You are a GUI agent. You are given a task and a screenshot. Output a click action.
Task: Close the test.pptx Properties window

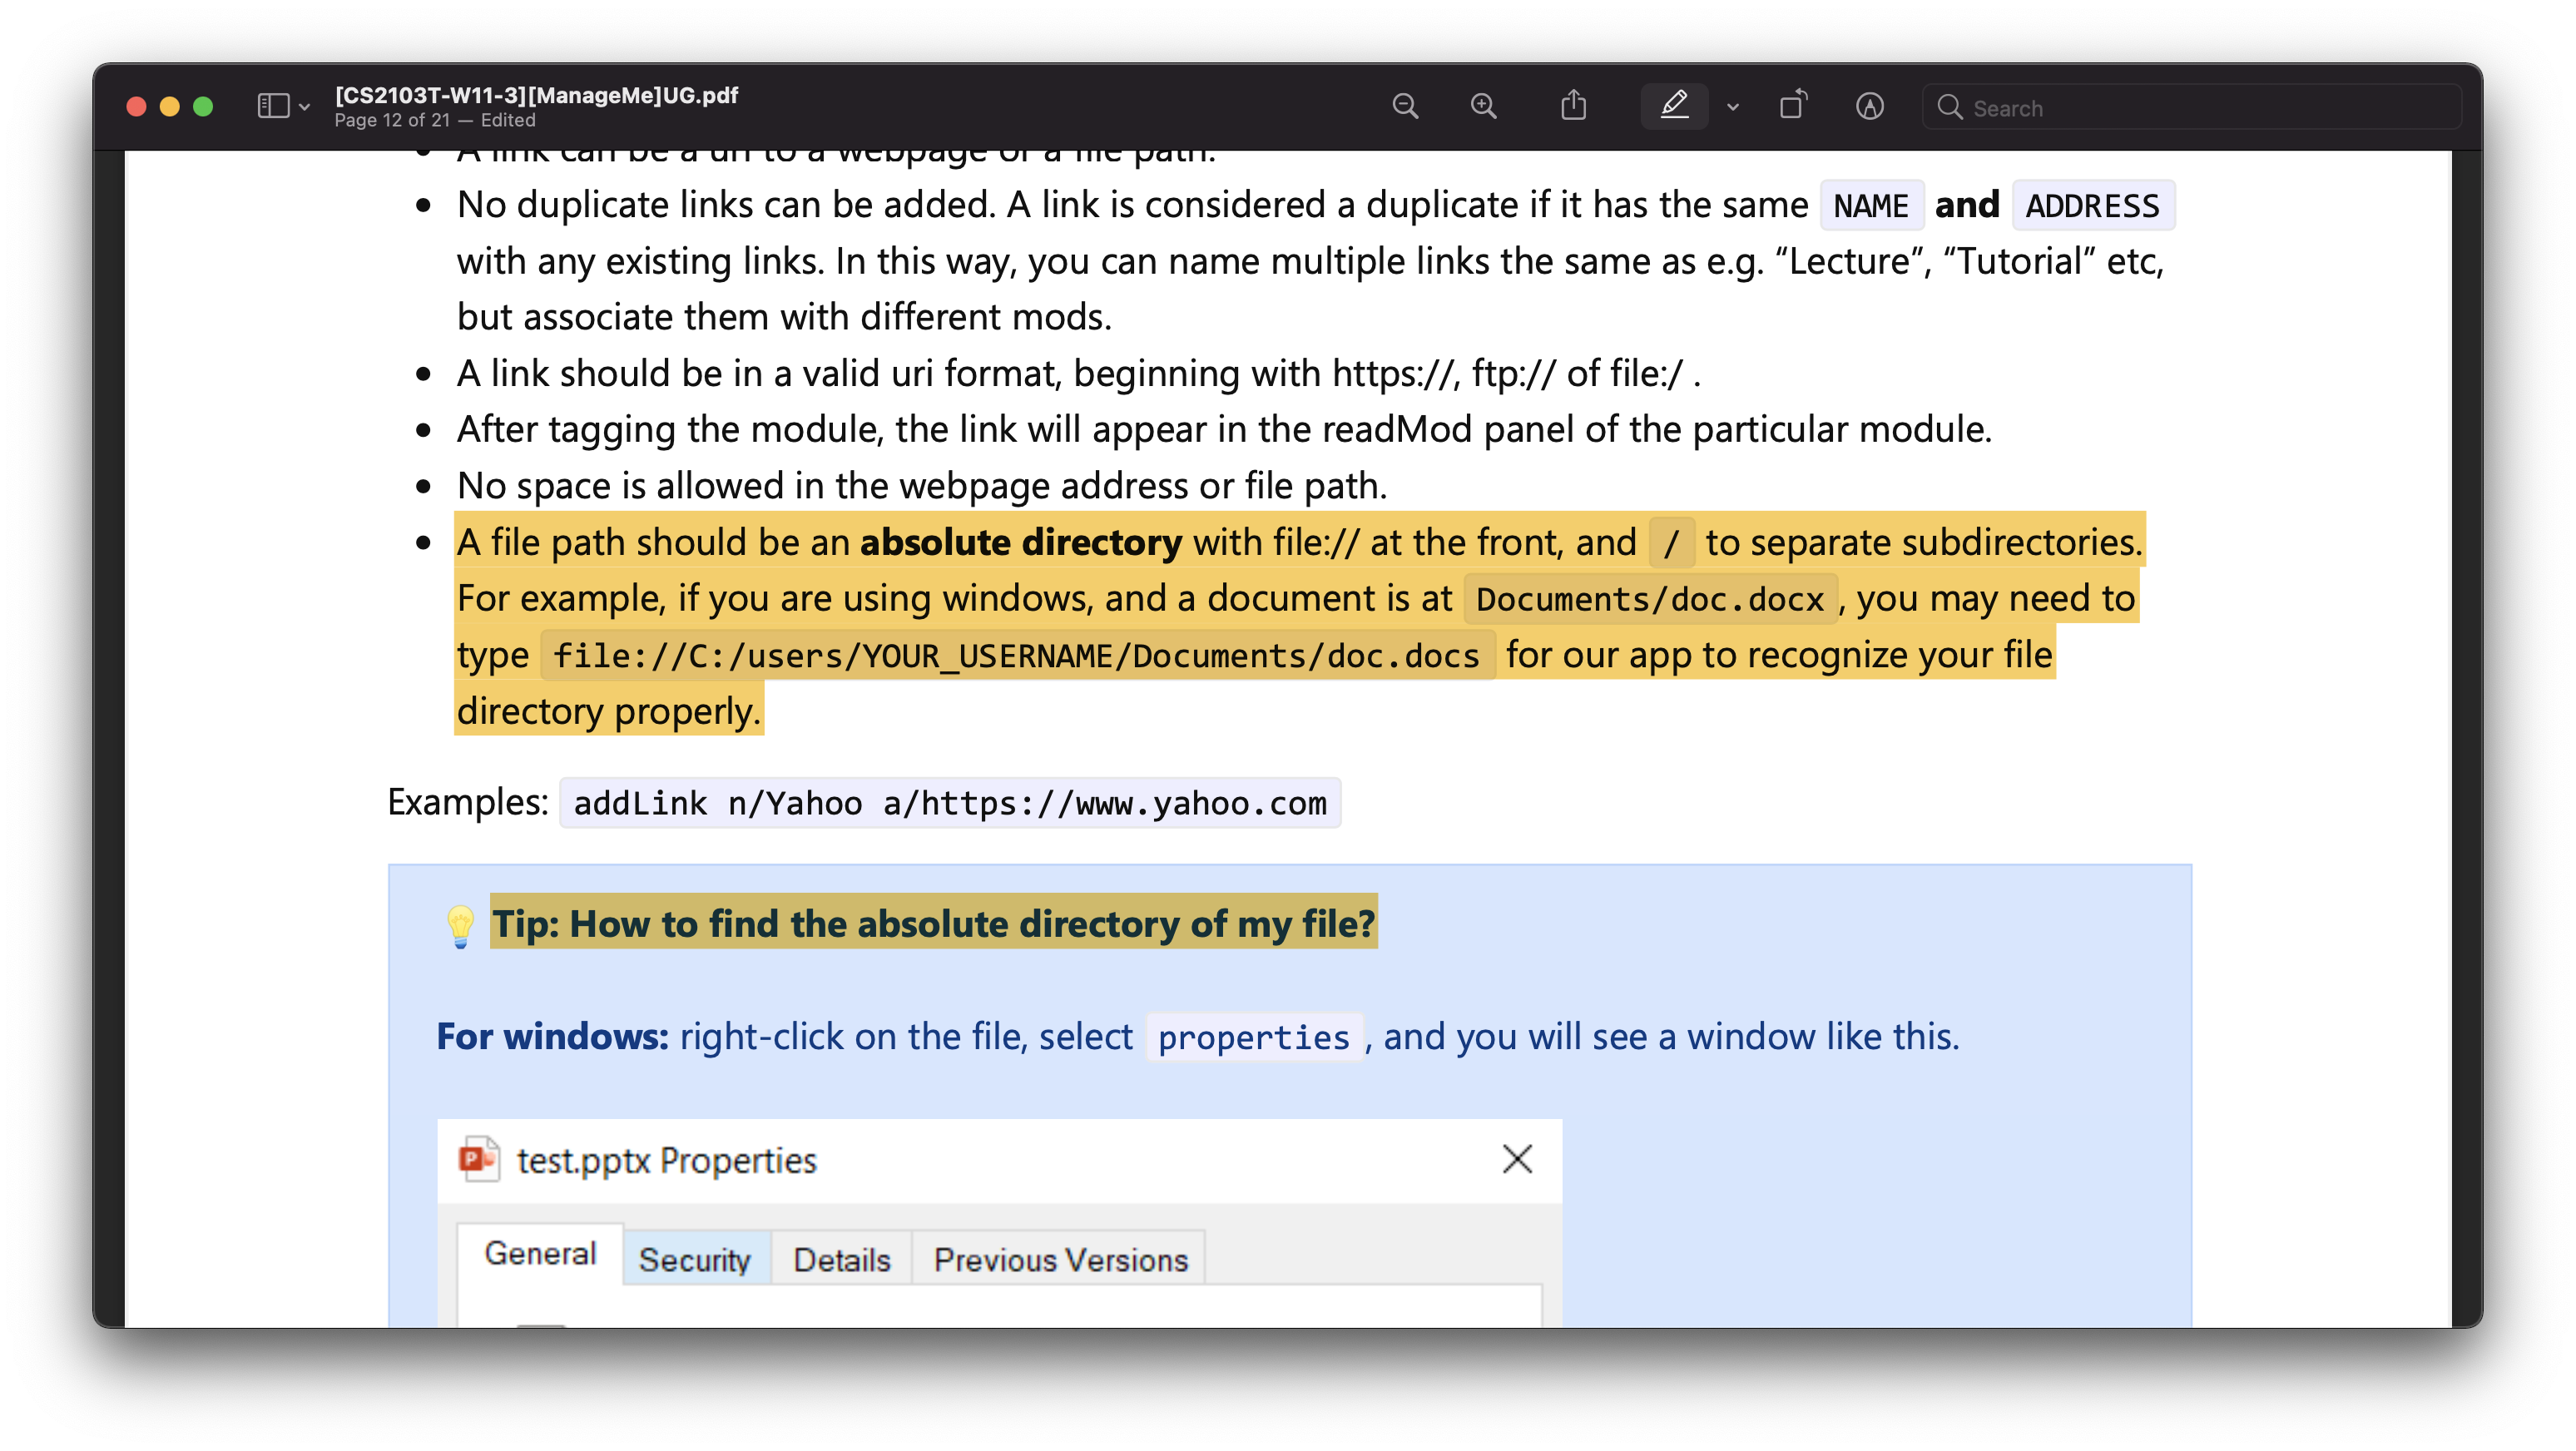(x=1516, y=1159)
